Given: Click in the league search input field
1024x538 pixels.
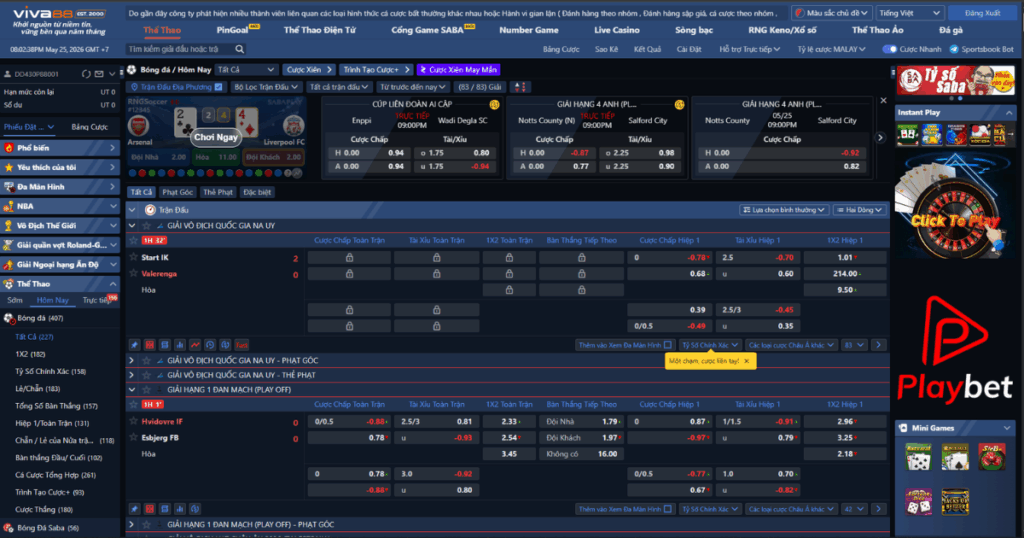Looking at the screenshot, I should (x=180, y=49).
